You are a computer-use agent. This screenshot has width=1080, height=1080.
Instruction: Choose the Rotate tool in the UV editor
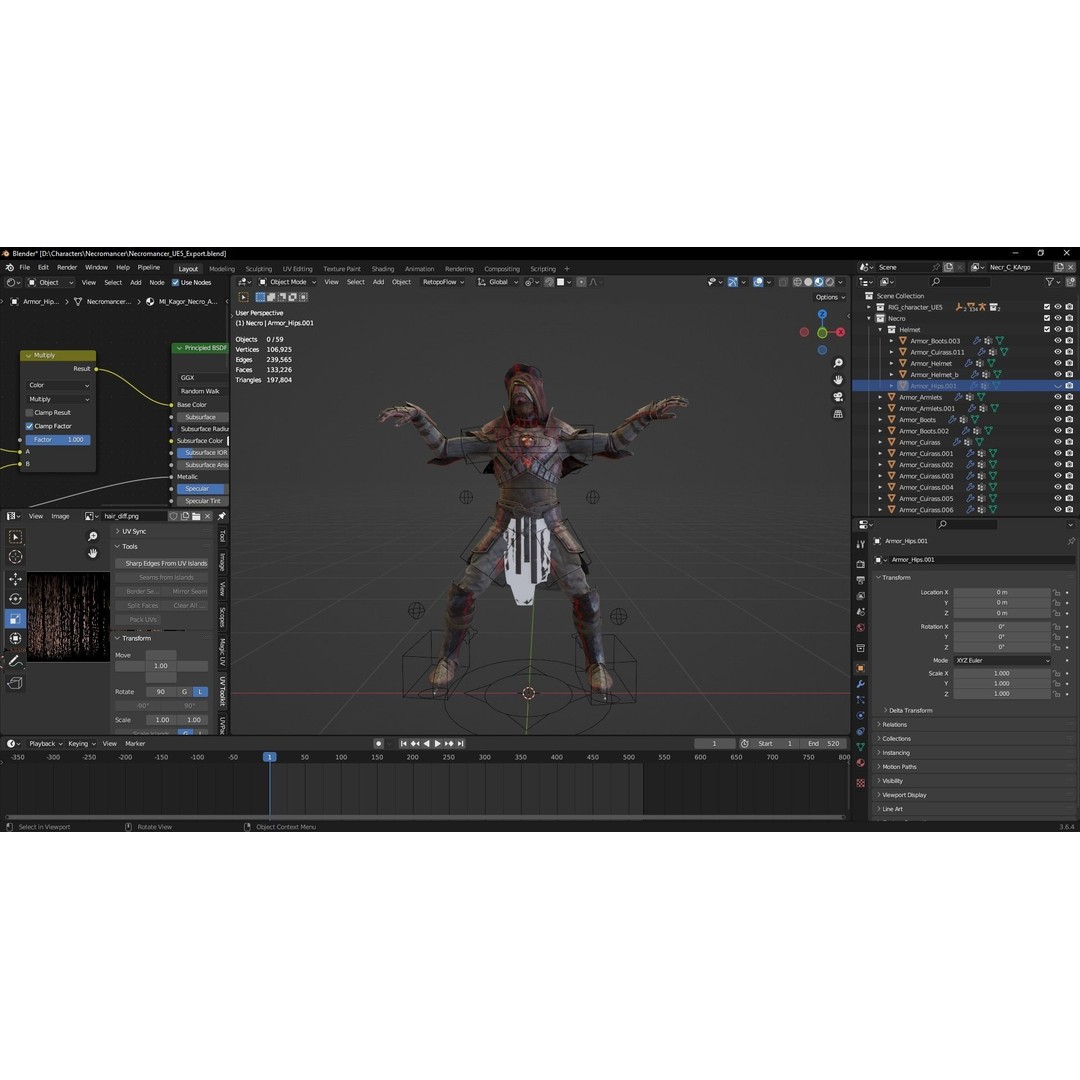15,599
